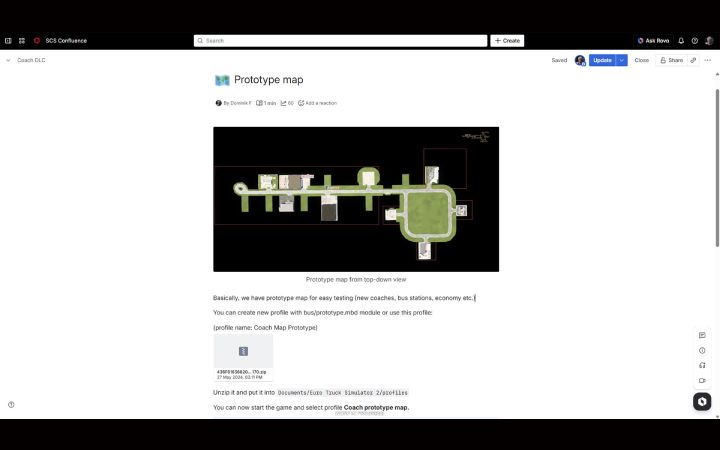Copy the page link icon
The image size is (720, 450).
pyautogui.click(x=693, y=60)
